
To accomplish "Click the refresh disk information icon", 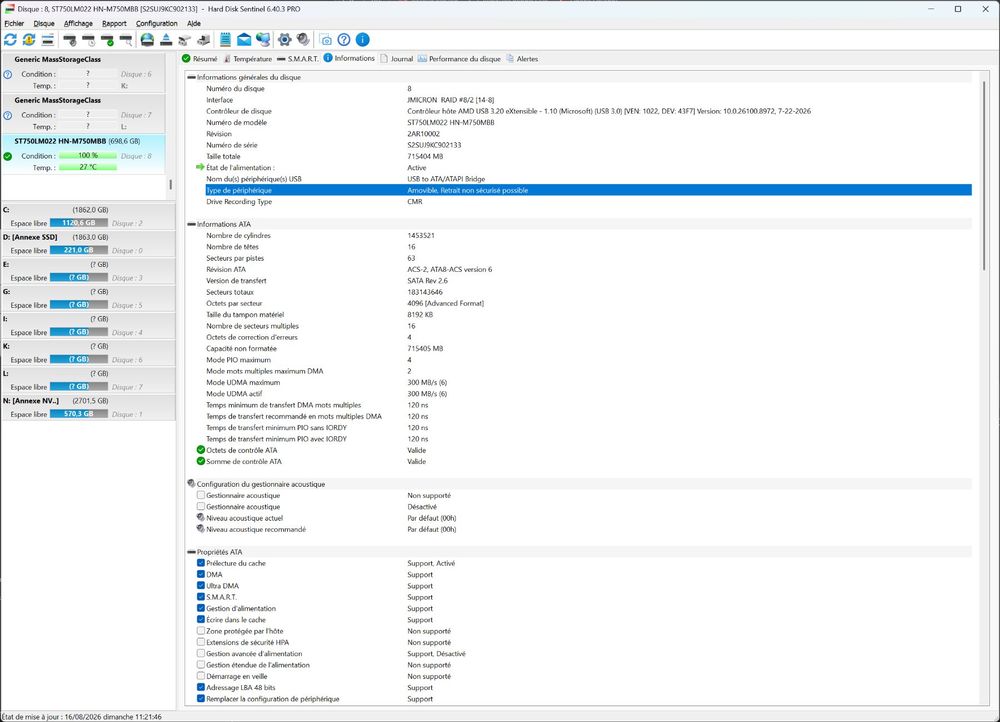I will [10, 40].
